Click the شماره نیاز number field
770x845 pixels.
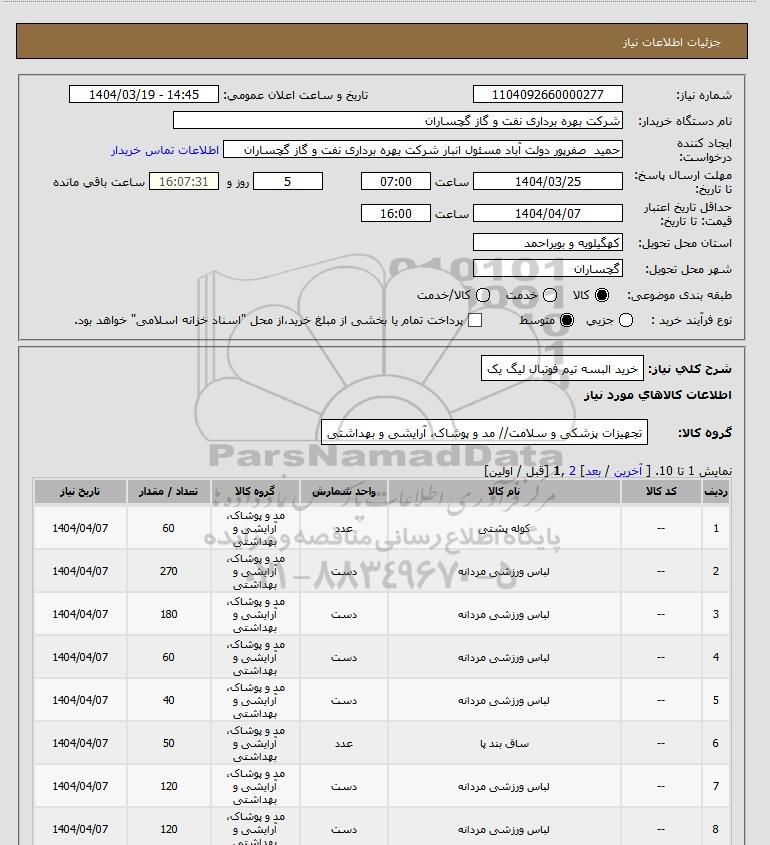coord(547,94)
